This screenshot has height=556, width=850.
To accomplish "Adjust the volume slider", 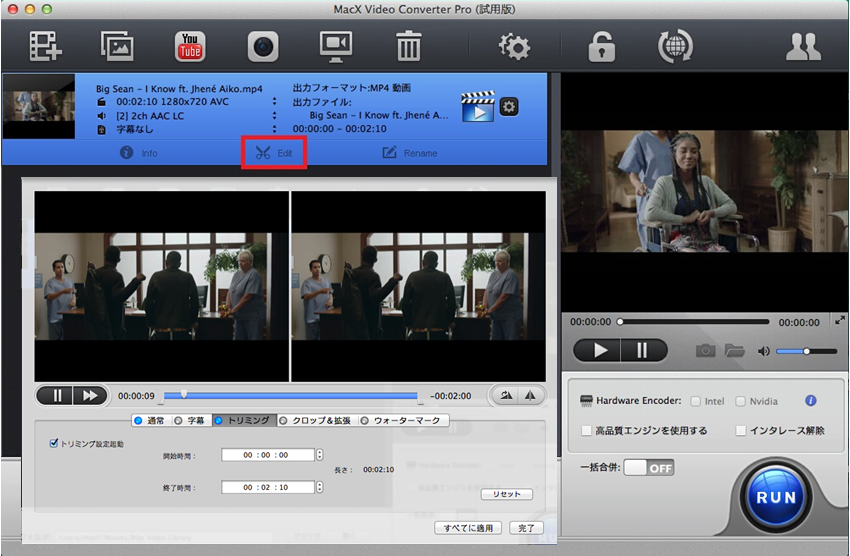I will [807, 351].
